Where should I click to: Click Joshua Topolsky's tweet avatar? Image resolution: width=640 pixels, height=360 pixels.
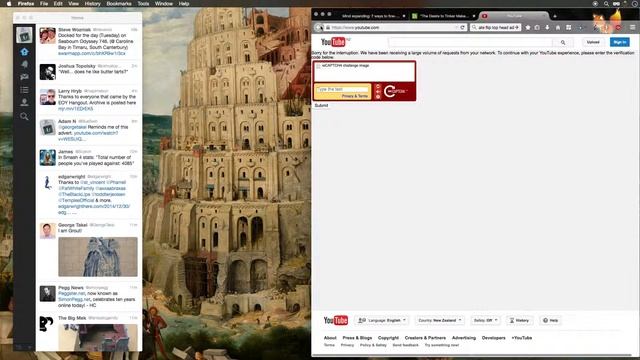click(x=48, y=72)
